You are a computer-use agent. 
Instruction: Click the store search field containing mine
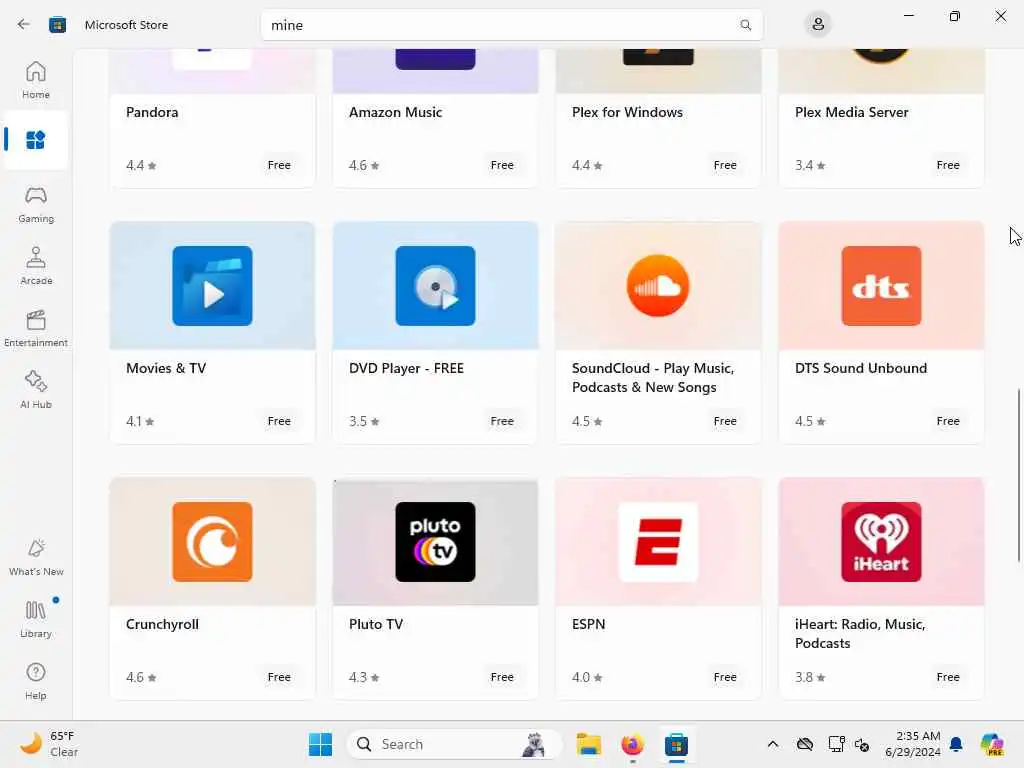tap(511, 25)
